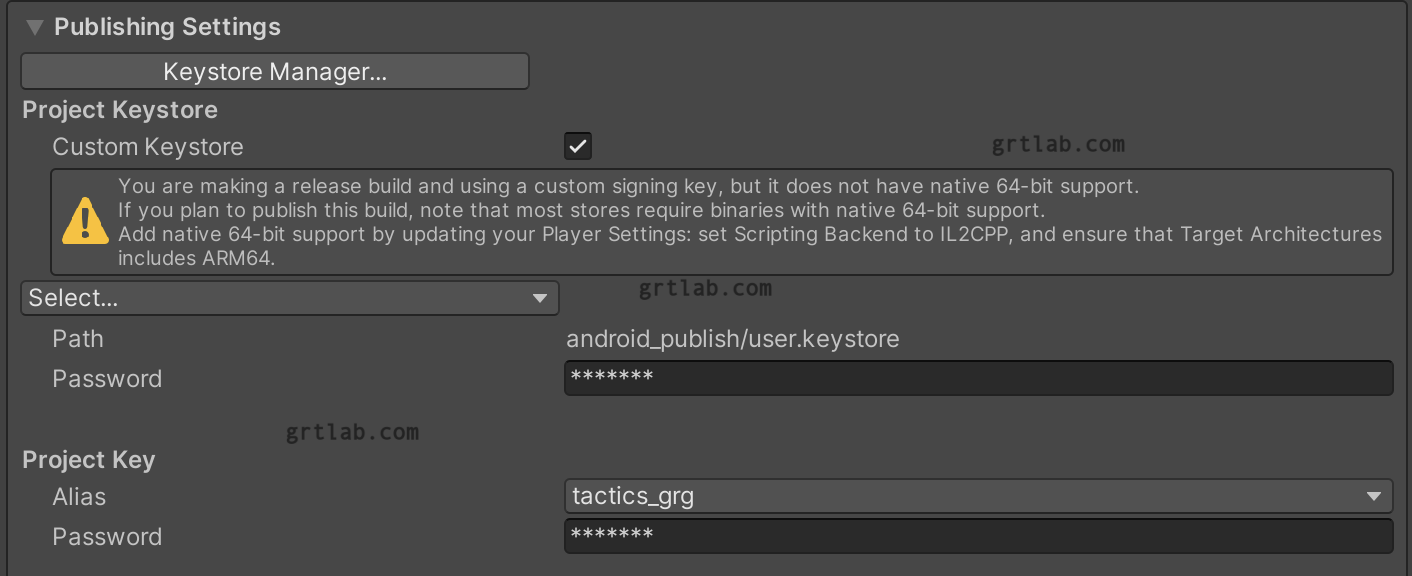This screenshot has height=576, width=1412.
Task: Open the Keystore Manager window
Action: tap(275, 72)
